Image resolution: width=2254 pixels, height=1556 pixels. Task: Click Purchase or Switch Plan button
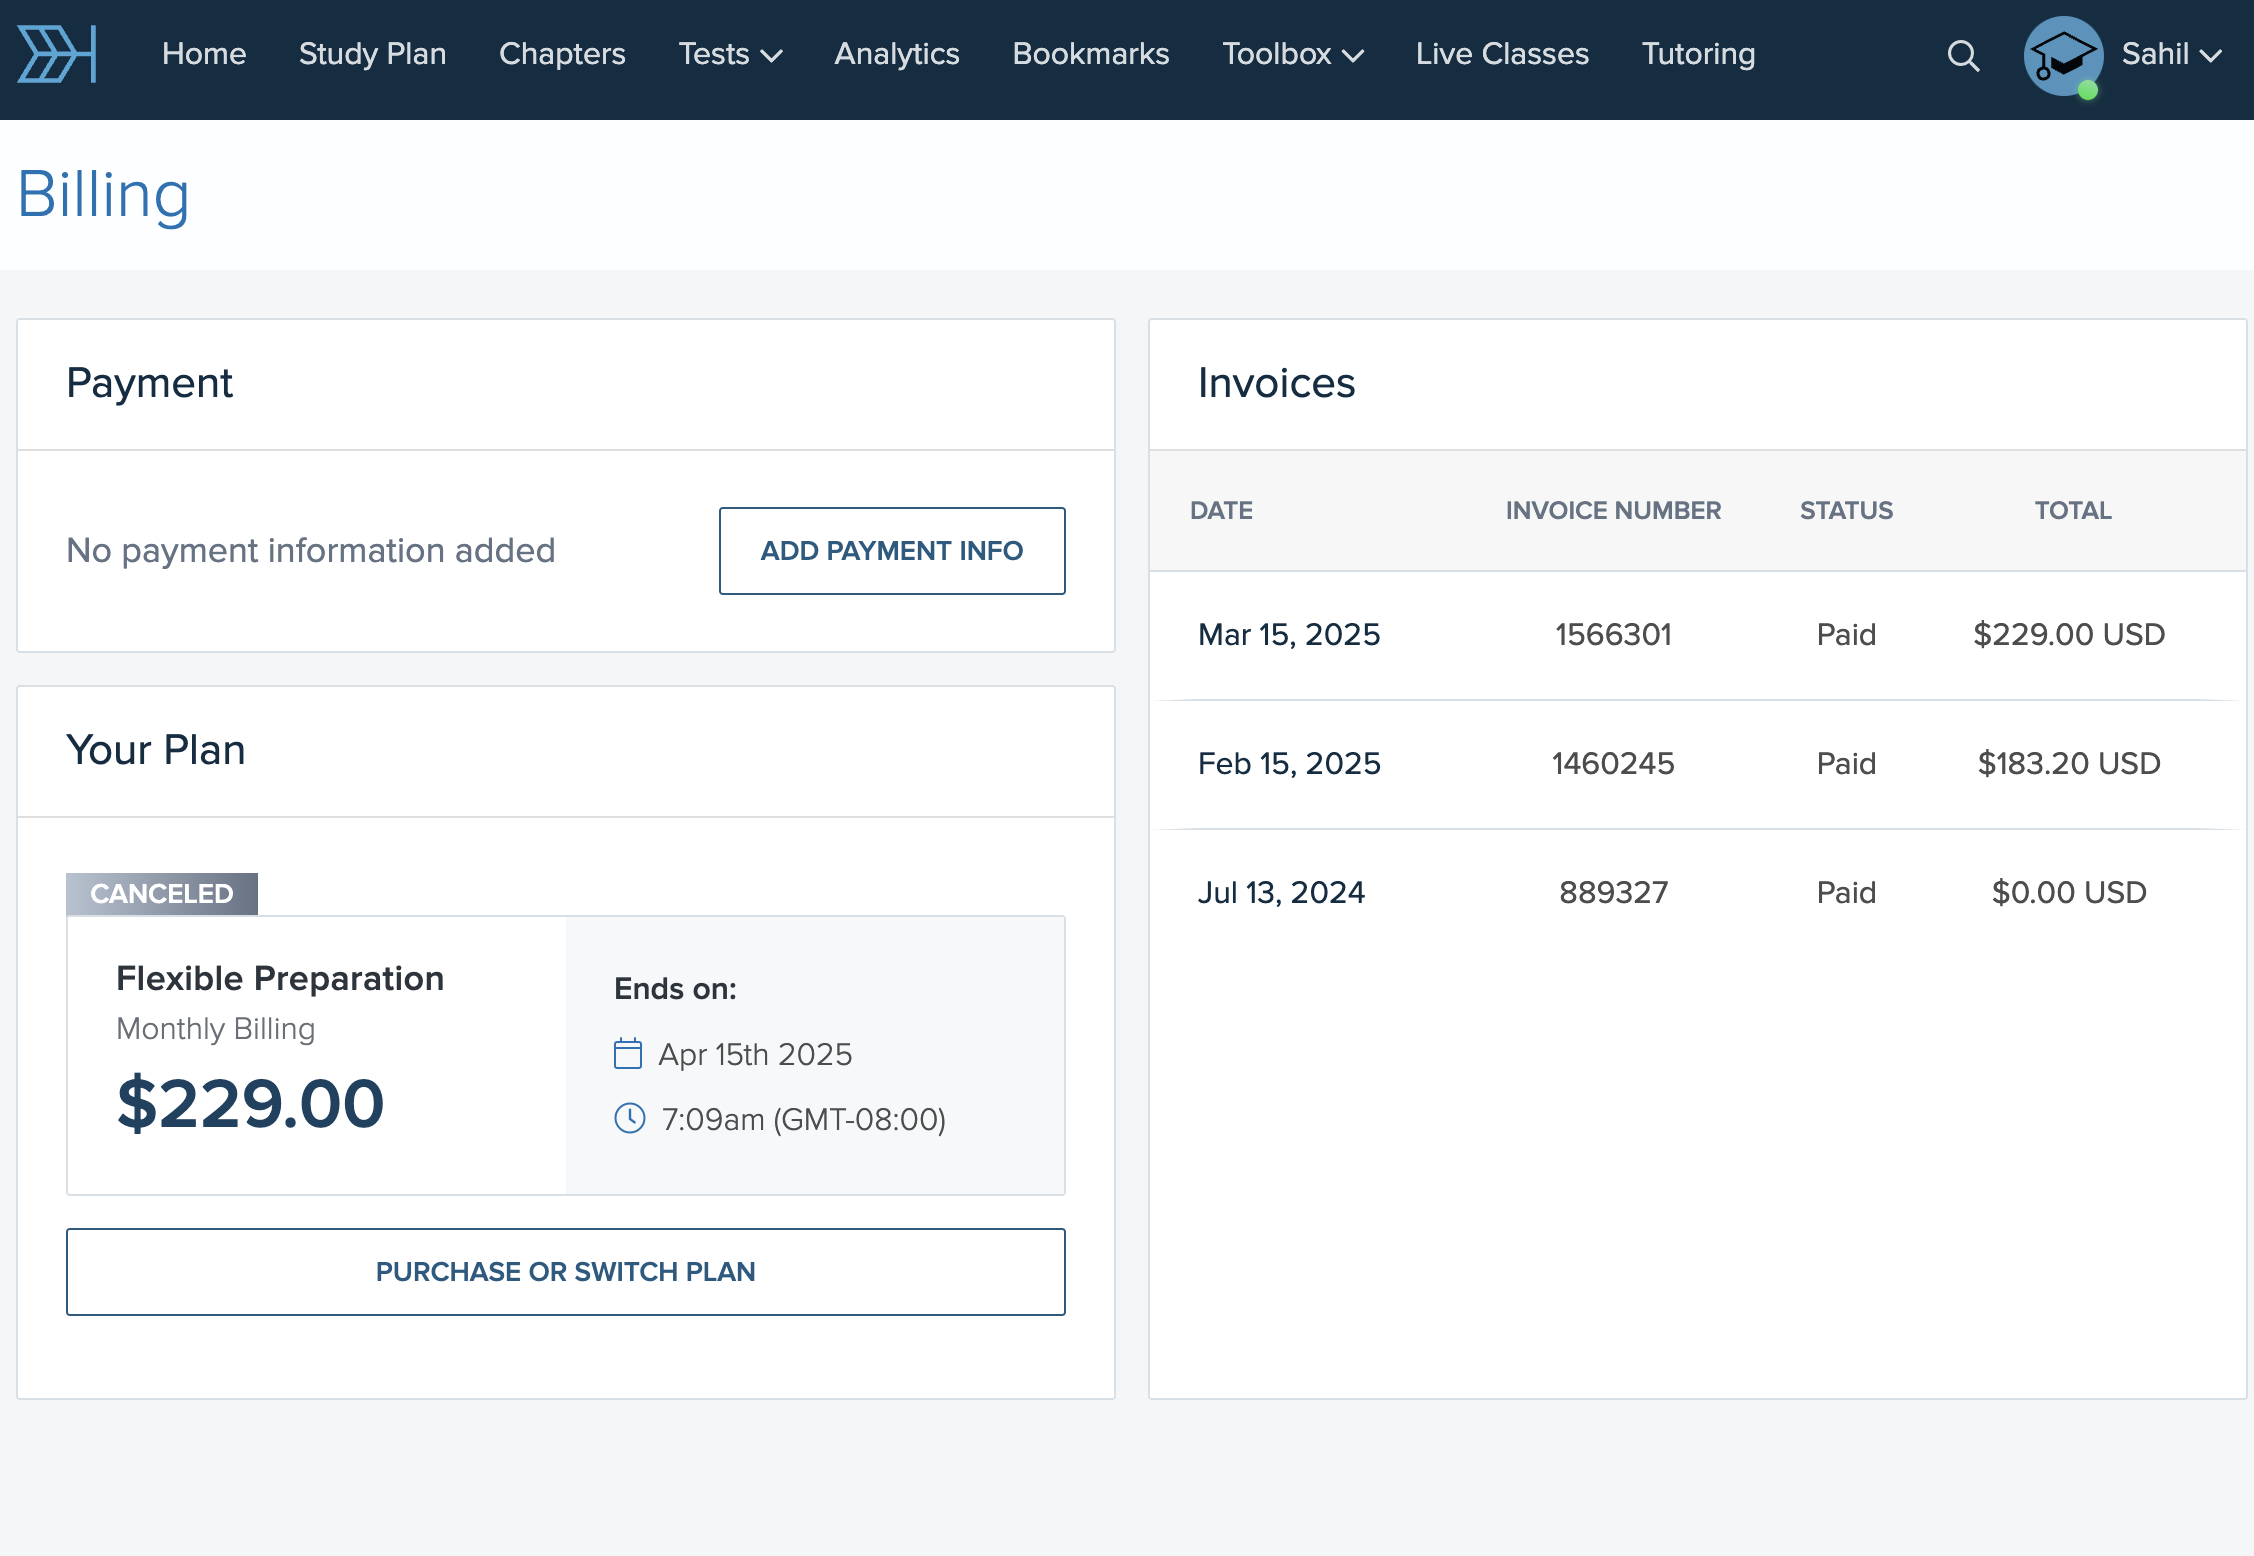coord(566,1272)
